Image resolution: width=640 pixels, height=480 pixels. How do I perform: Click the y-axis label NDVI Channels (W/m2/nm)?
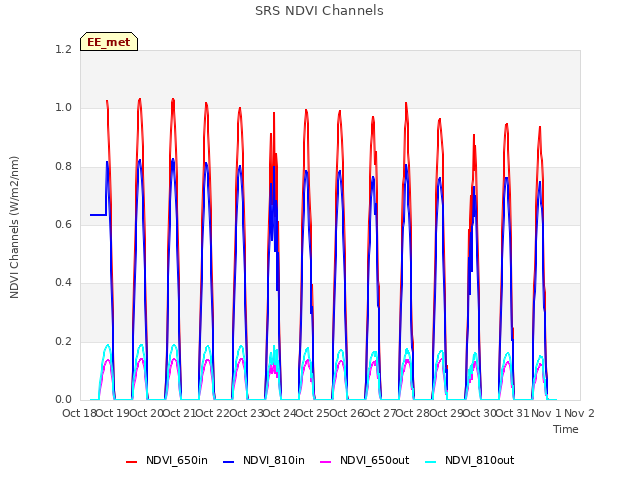(14, 227)
